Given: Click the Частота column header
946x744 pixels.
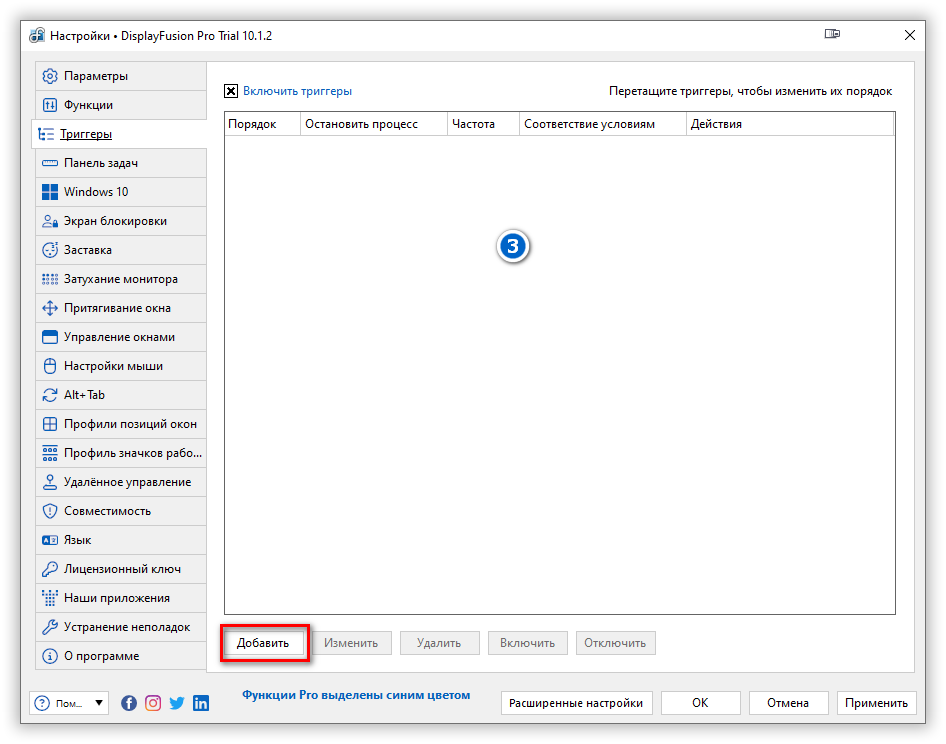Looking at the screenshot, I should [483, 124].
